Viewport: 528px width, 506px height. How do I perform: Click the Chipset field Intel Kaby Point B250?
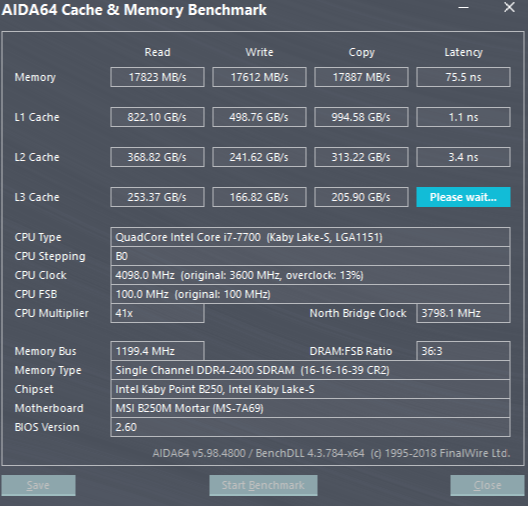pyautogui.click(x=310, y=389)
